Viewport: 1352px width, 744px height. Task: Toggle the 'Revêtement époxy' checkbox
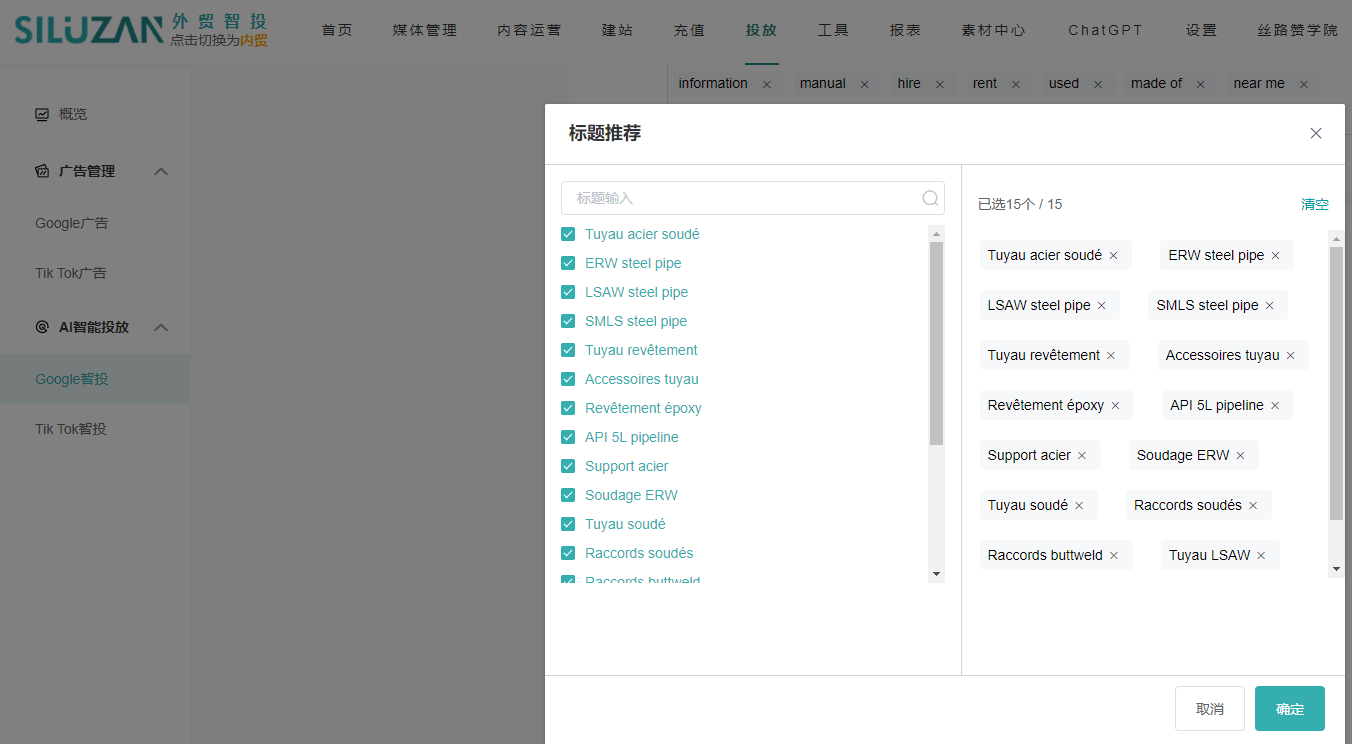click(x=568, y=408)
